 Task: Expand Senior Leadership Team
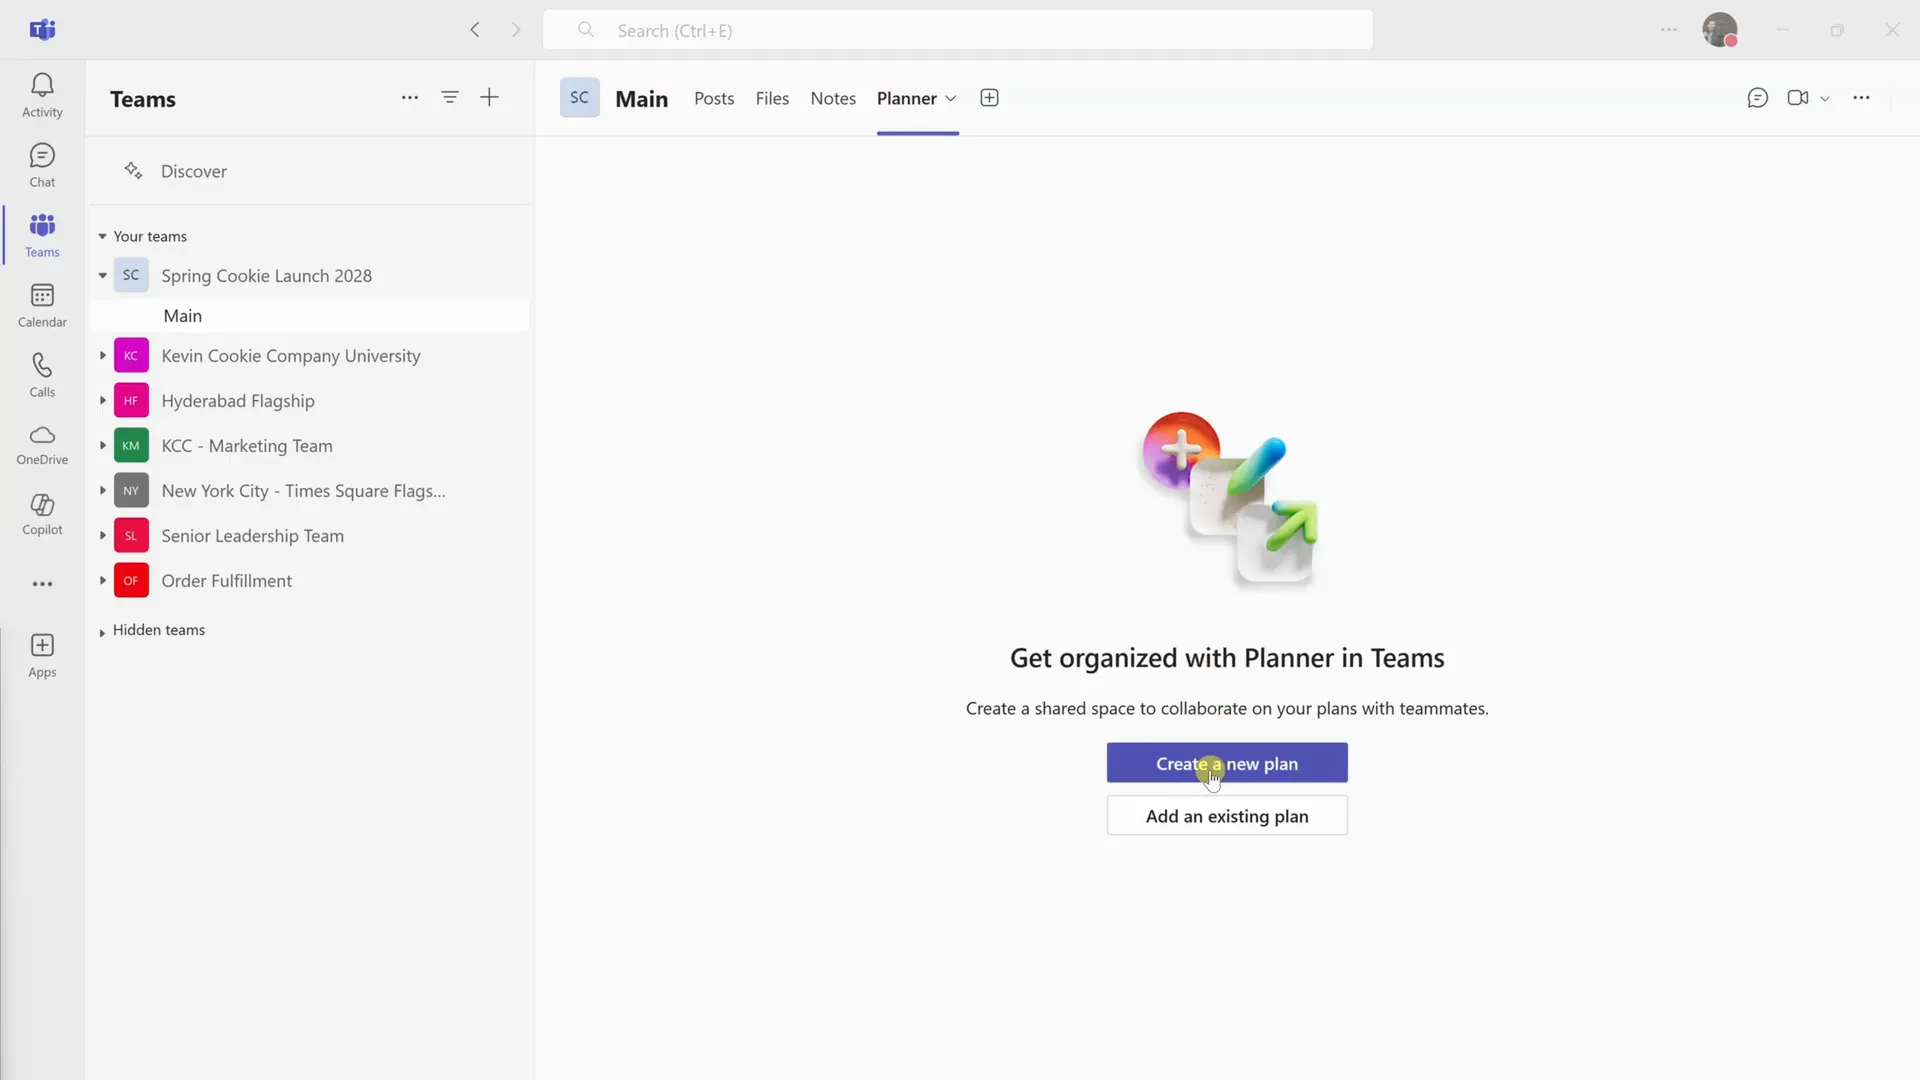coord(102,536)
